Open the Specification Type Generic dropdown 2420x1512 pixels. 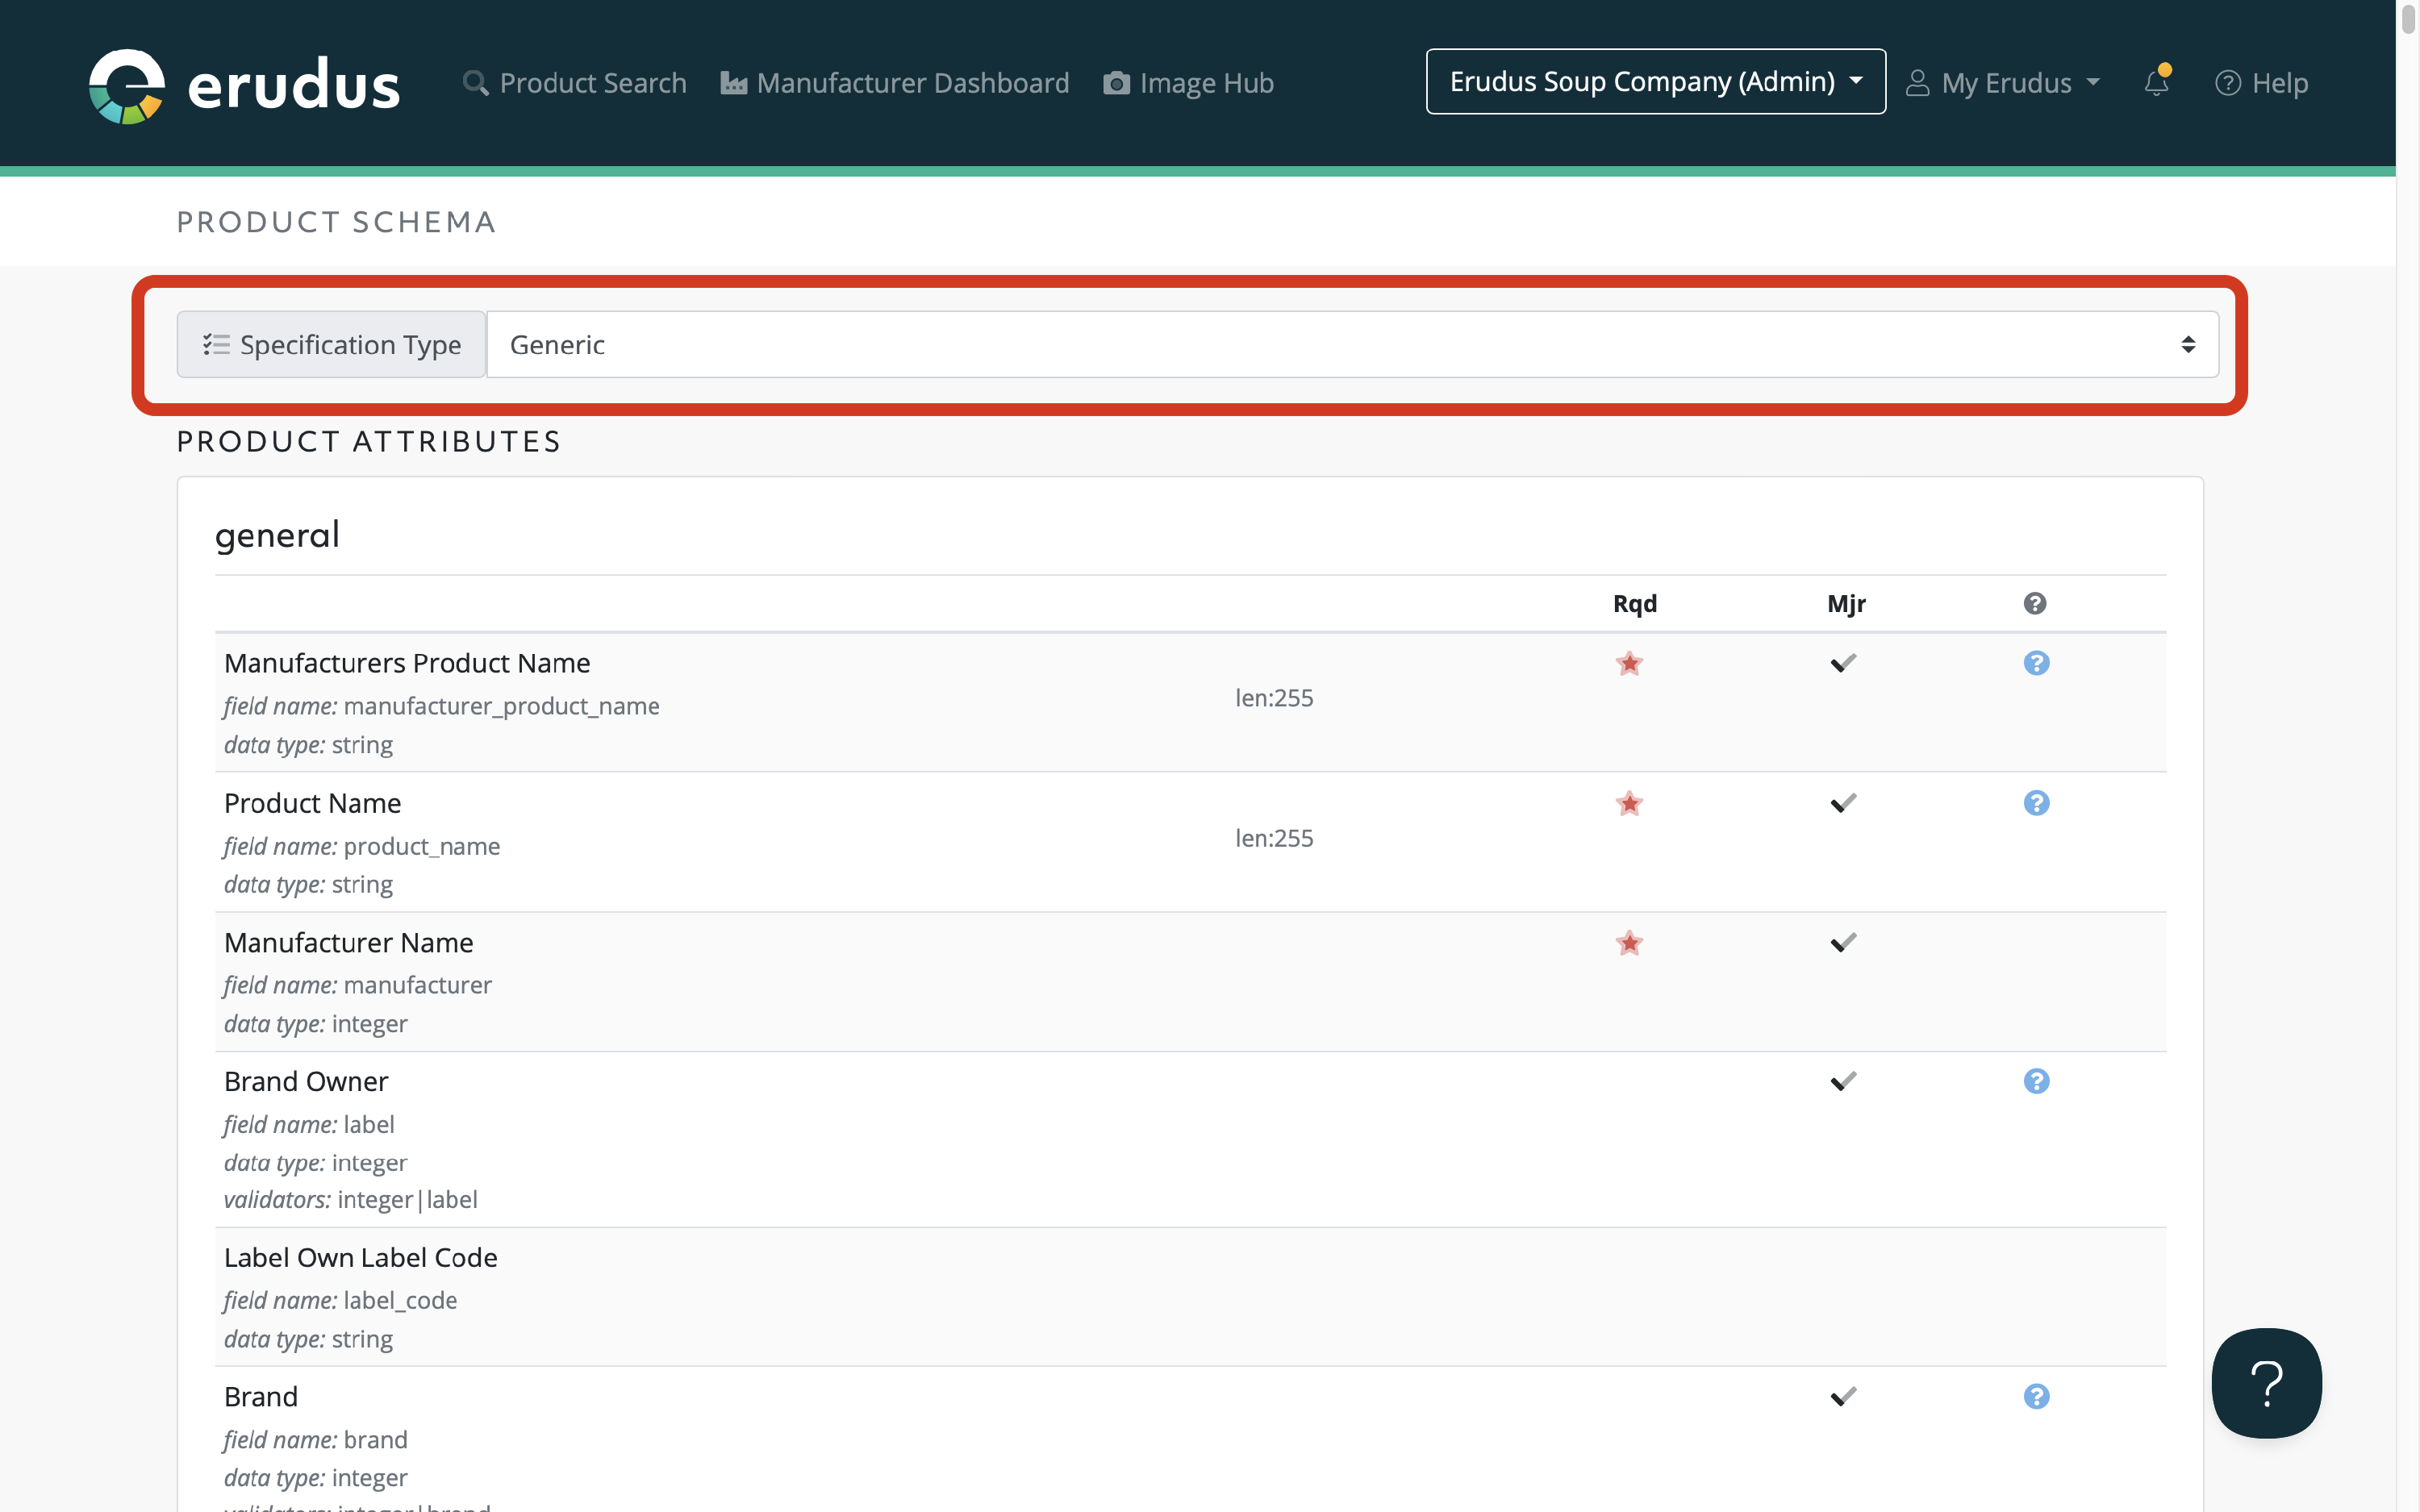pos(1351,345)
